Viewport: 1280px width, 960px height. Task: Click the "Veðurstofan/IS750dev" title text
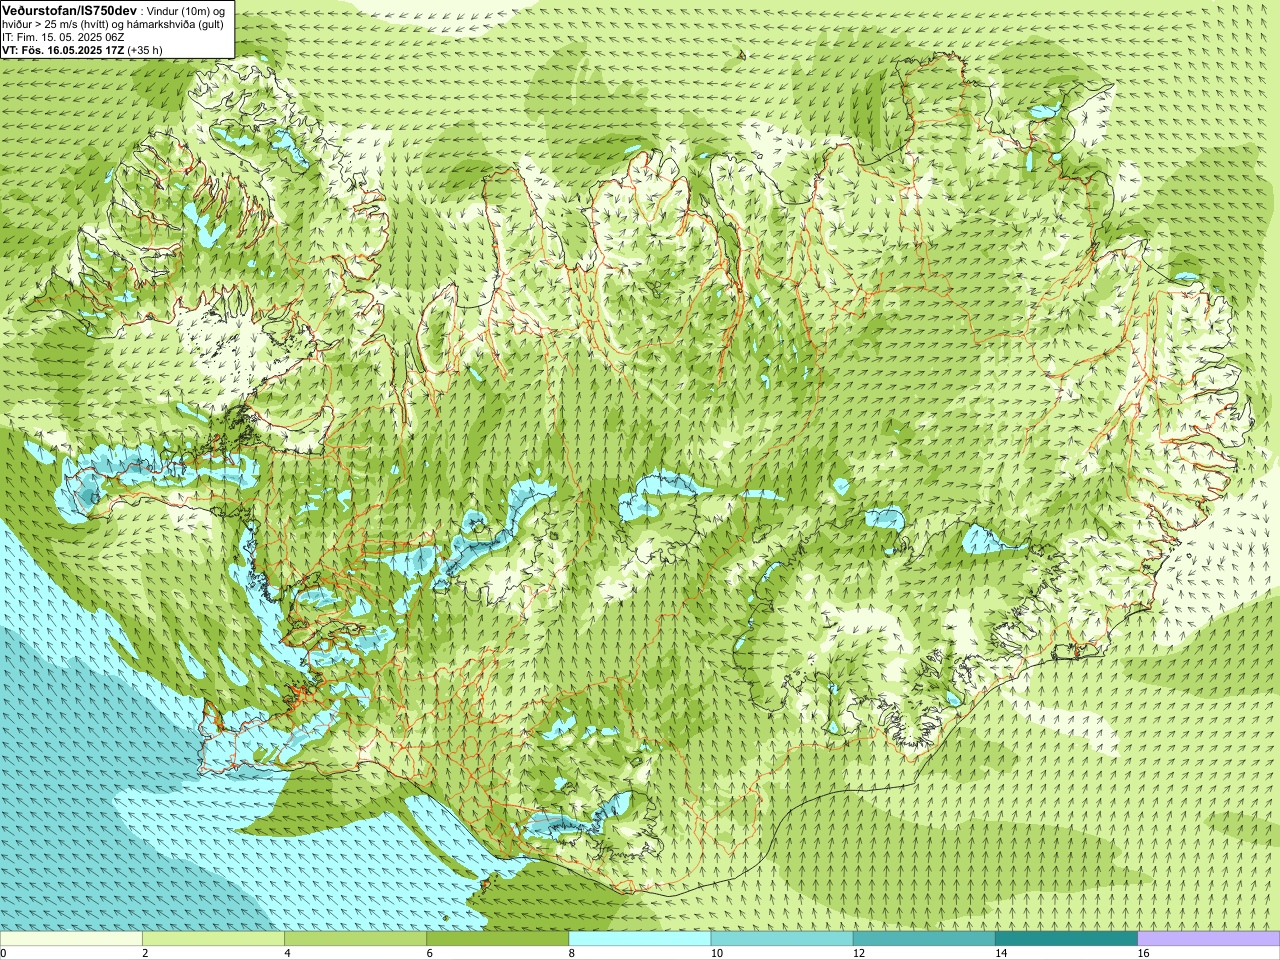coord(69,10)
